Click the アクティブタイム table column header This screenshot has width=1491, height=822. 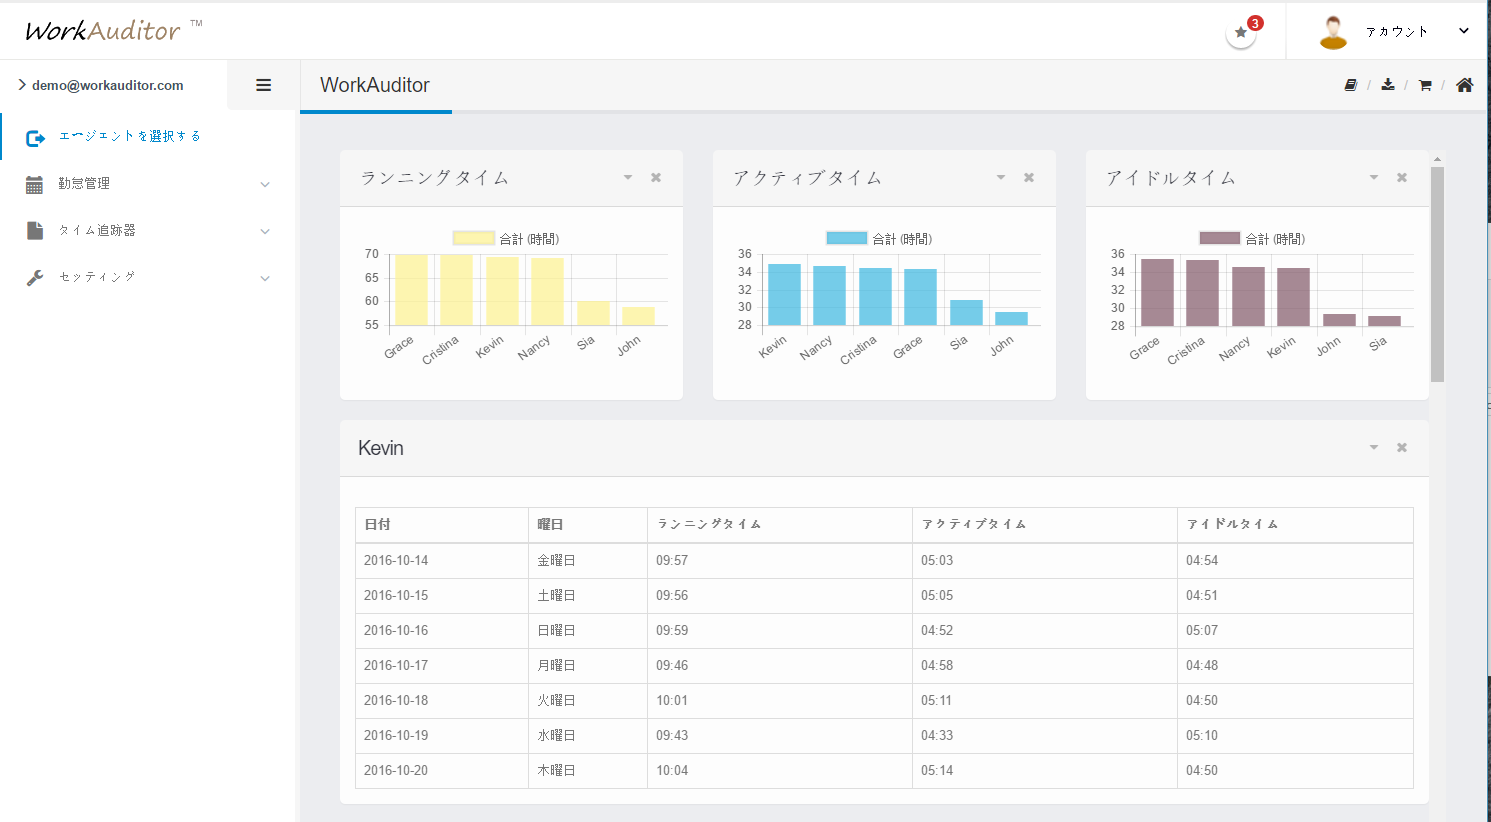[x=1045, y=525]
